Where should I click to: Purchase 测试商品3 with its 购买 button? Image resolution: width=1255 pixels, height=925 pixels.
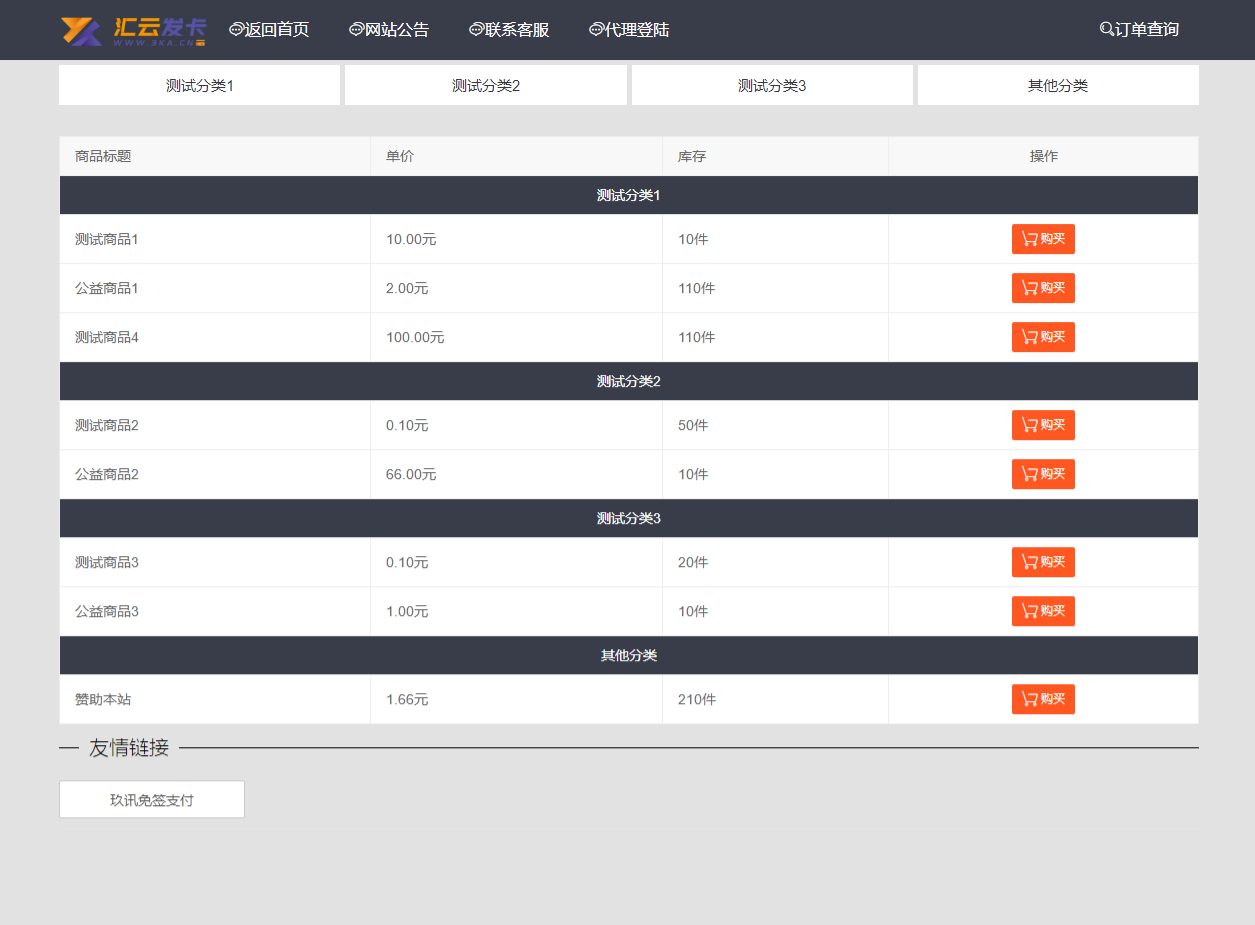click(1043, 562)
